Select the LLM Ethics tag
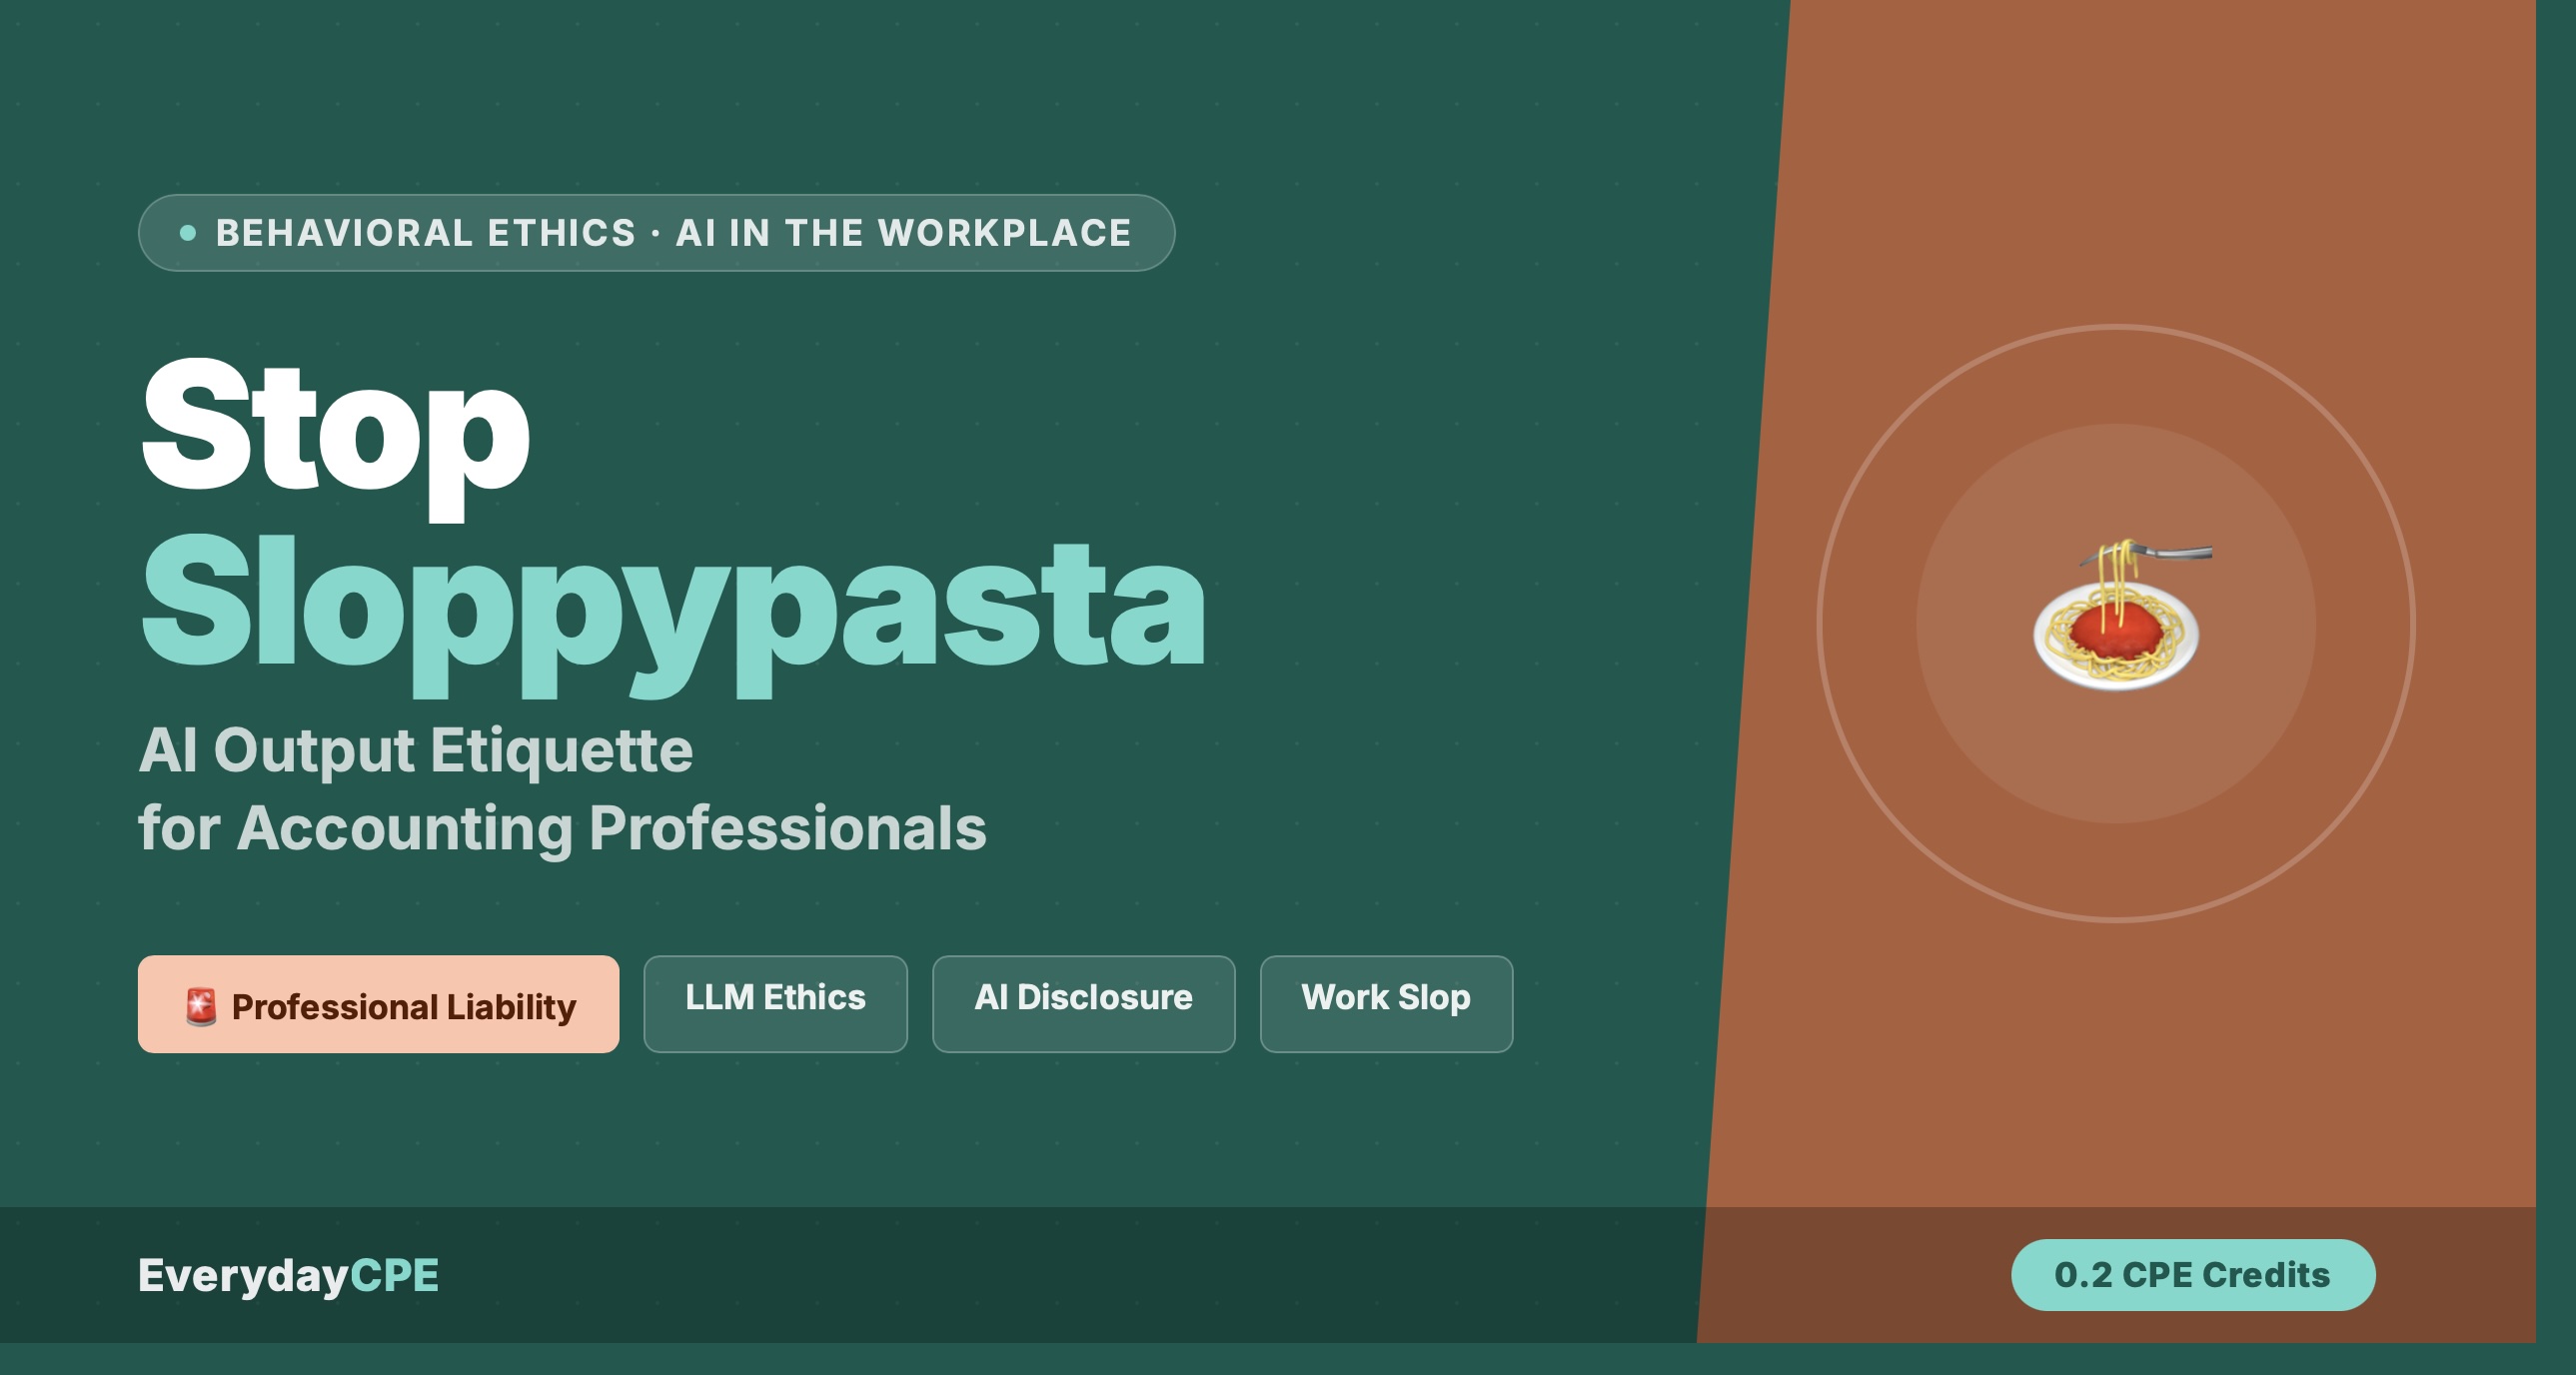The height and width of the screenshot is (1375, 2576). click(775, 1004)
